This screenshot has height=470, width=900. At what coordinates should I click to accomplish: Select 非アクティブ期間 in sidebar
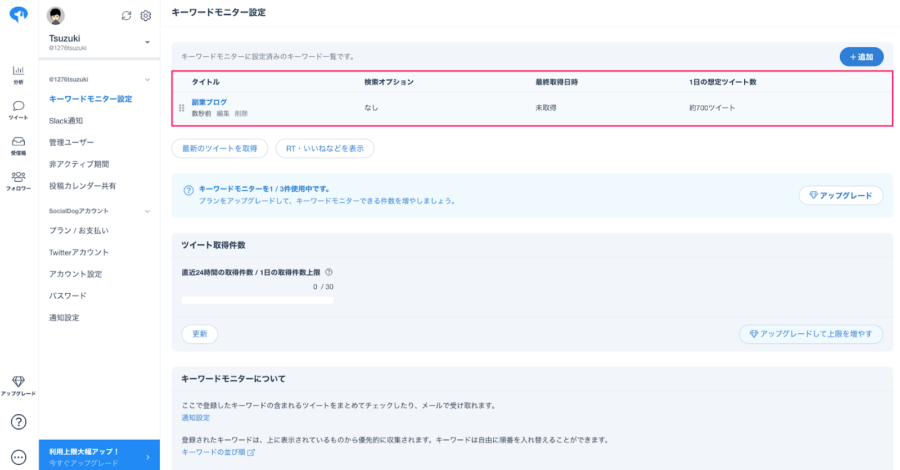point(79,164)
